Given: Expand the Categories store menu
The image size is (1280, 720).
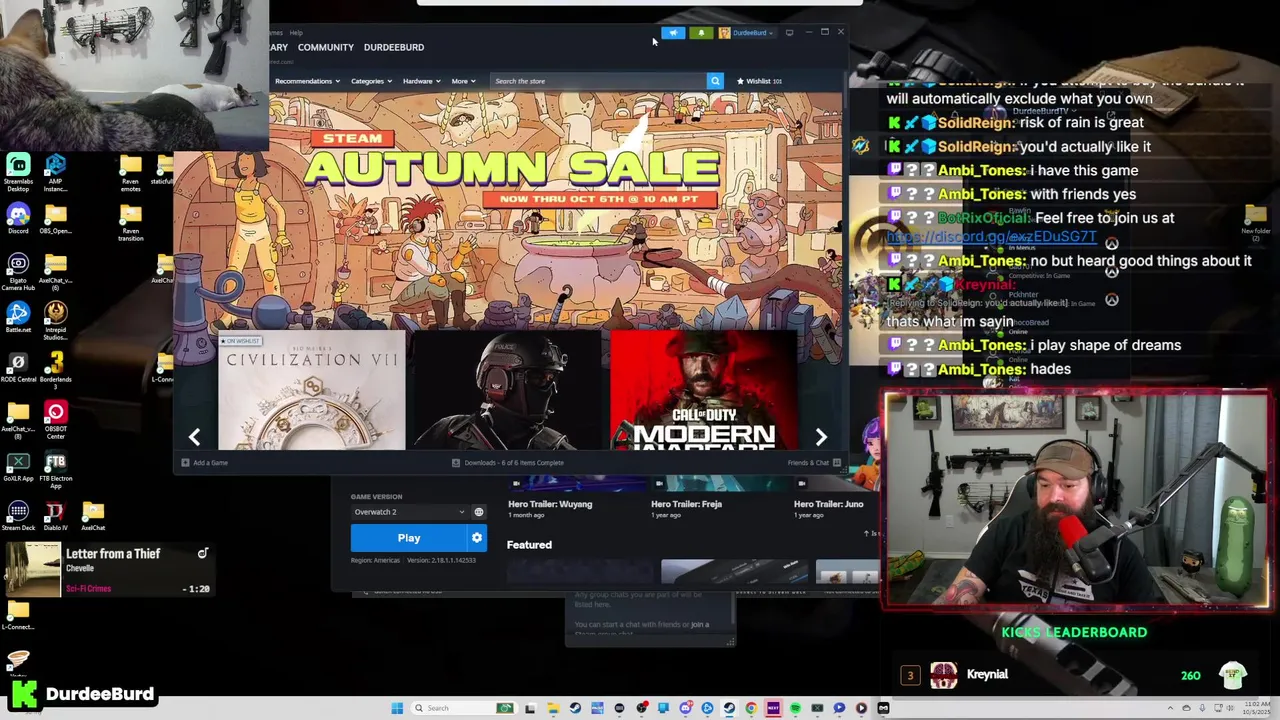Looking at the screenshot, I should point(371,81).
